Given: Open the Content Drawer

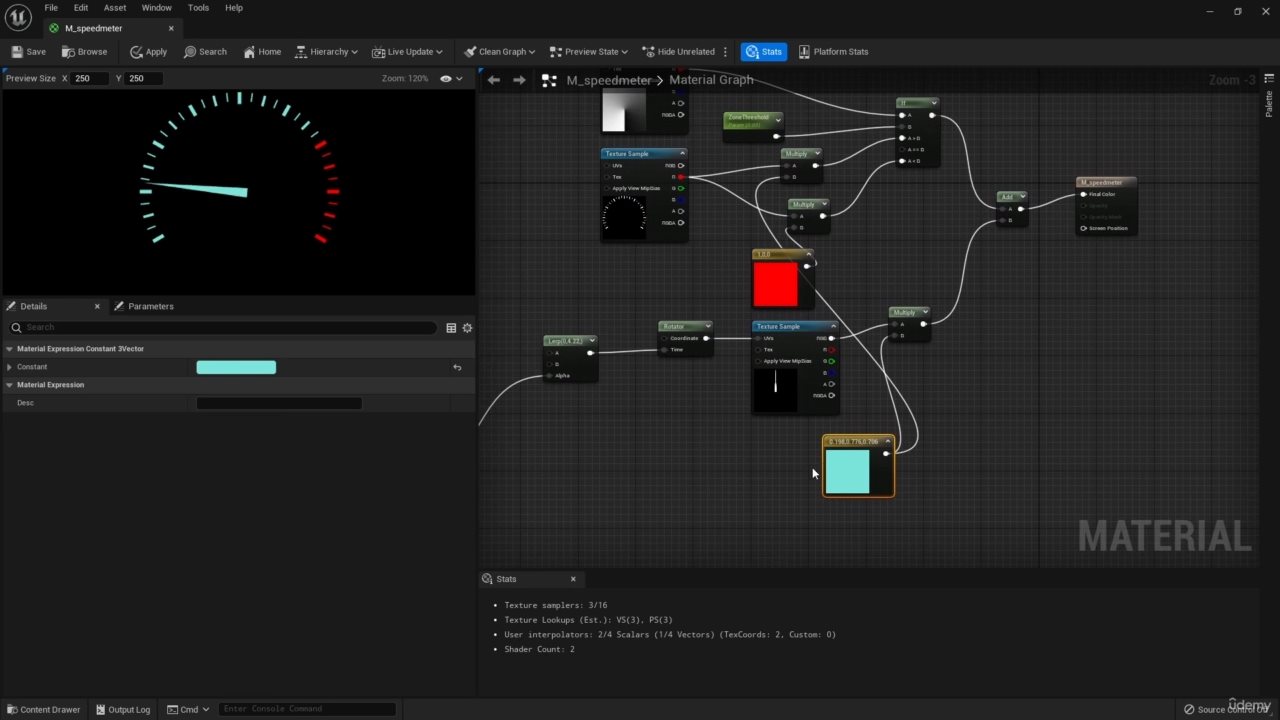Looking at the screenshot, I should click(43, 709).
